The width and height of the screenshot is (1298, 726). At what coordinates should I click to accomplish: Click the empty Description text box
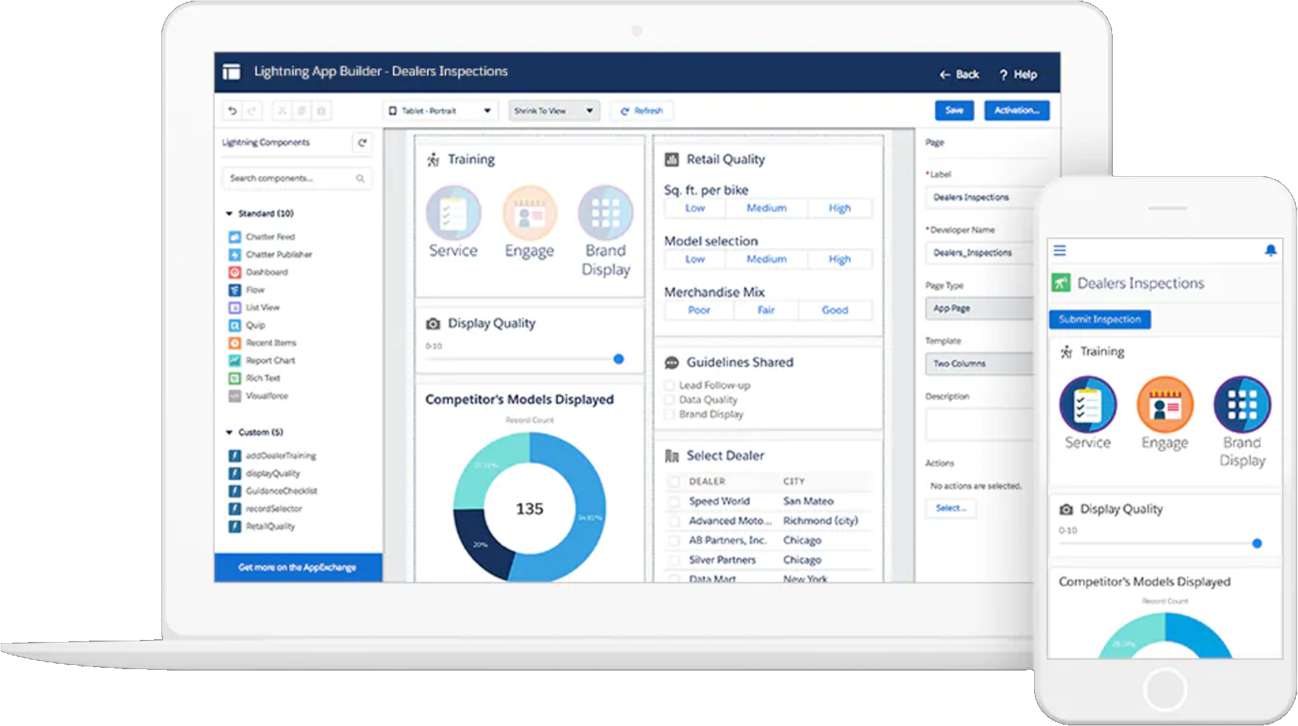[x=979, y=424]
